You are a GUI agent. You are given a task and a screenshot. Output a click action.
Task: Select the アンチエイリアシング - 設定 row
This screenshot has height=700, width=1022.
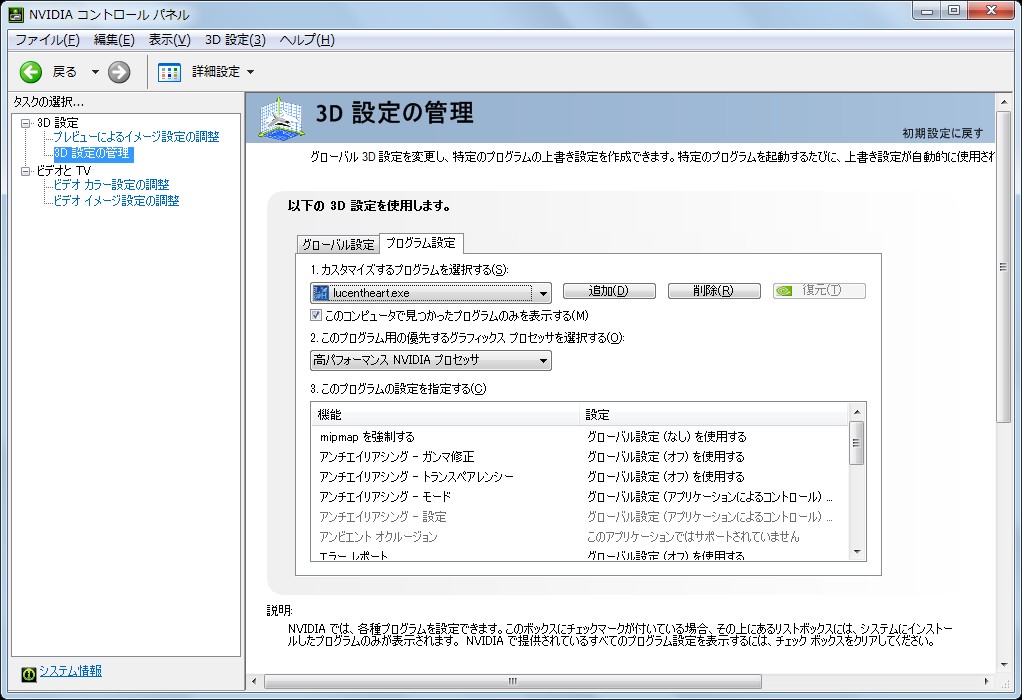(580, 517)
